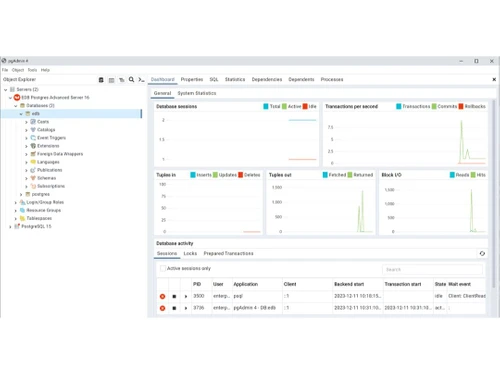This screenshot has width=500, height=375.
Task: Open the File menu
Action: 5,70
